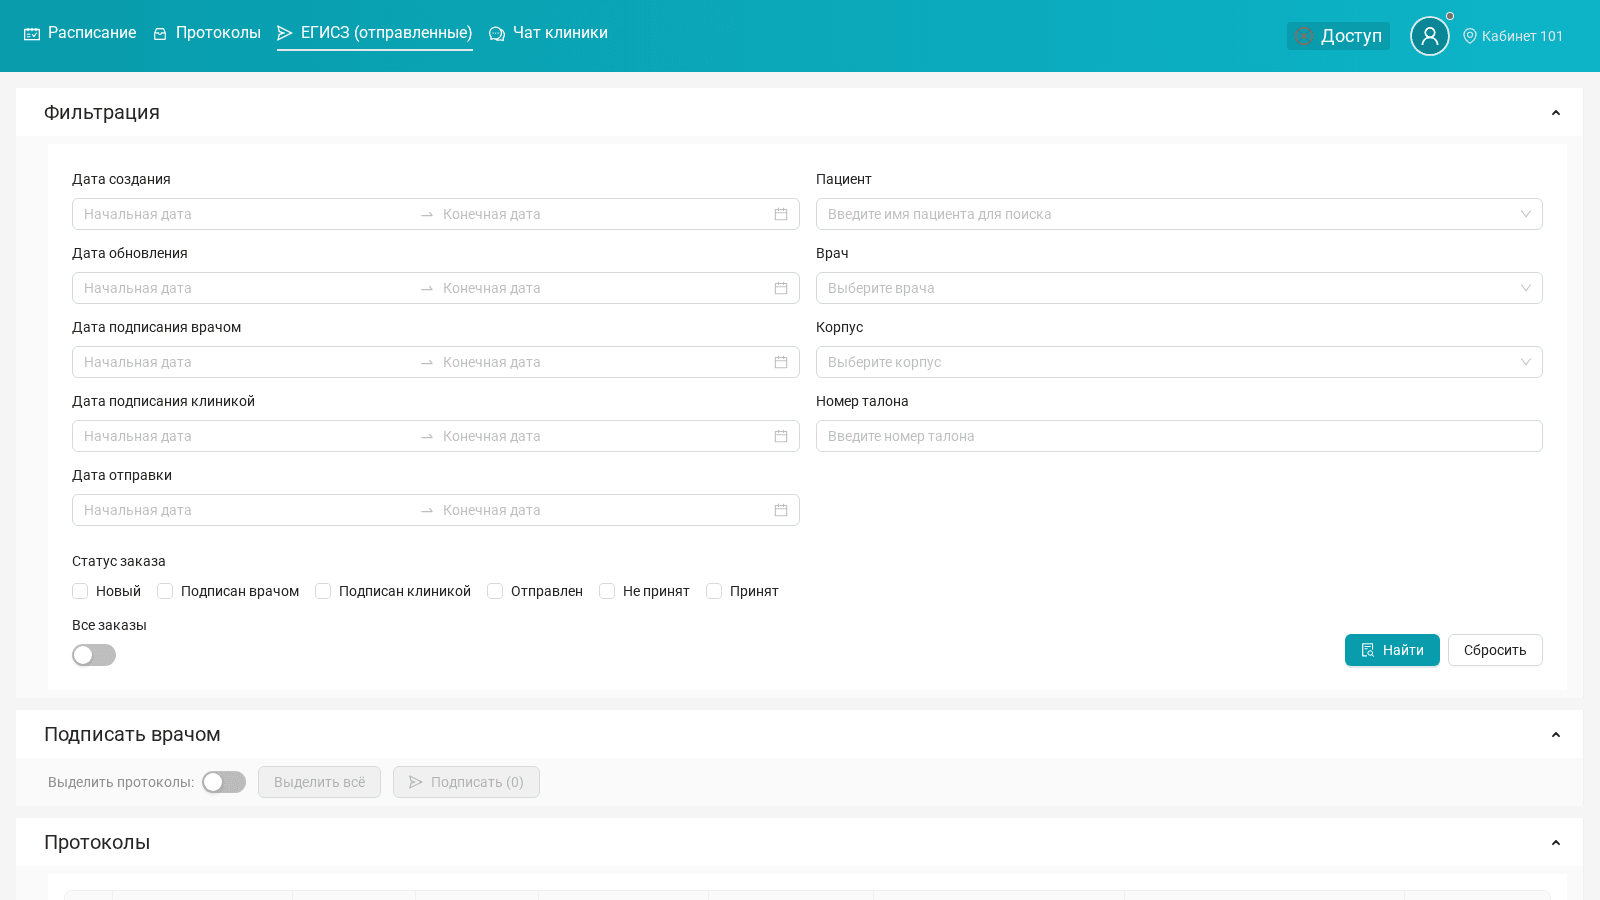Click start date of Дата обновления
1600x900 pixels.
click(x=246, y=288)
